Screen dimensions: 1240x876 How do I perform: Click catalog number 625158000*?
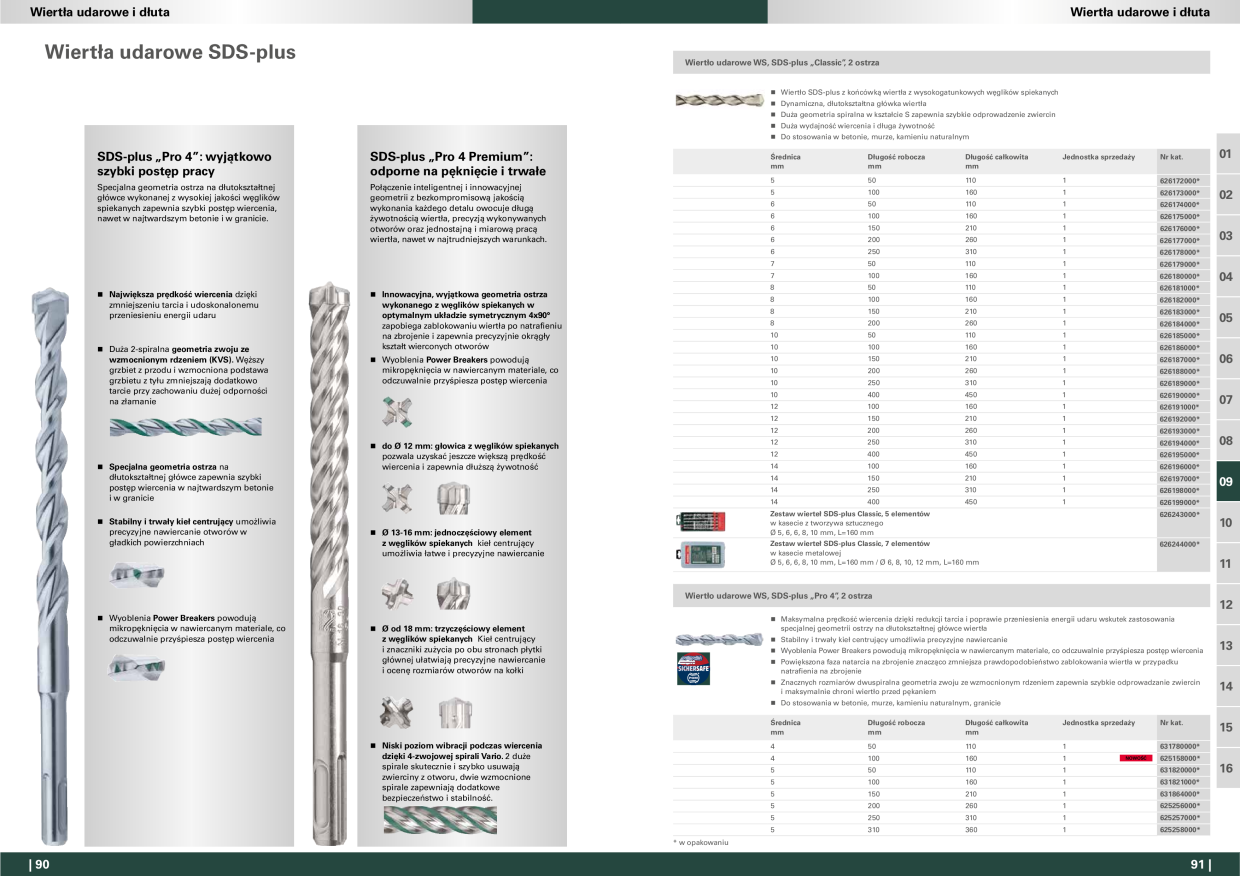(1179, 758)
